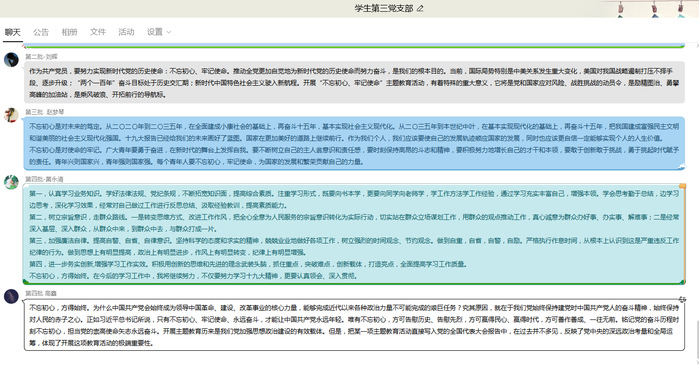Open the 活动 tab
This screenshot has width=699, height=365.
[126, 32]
